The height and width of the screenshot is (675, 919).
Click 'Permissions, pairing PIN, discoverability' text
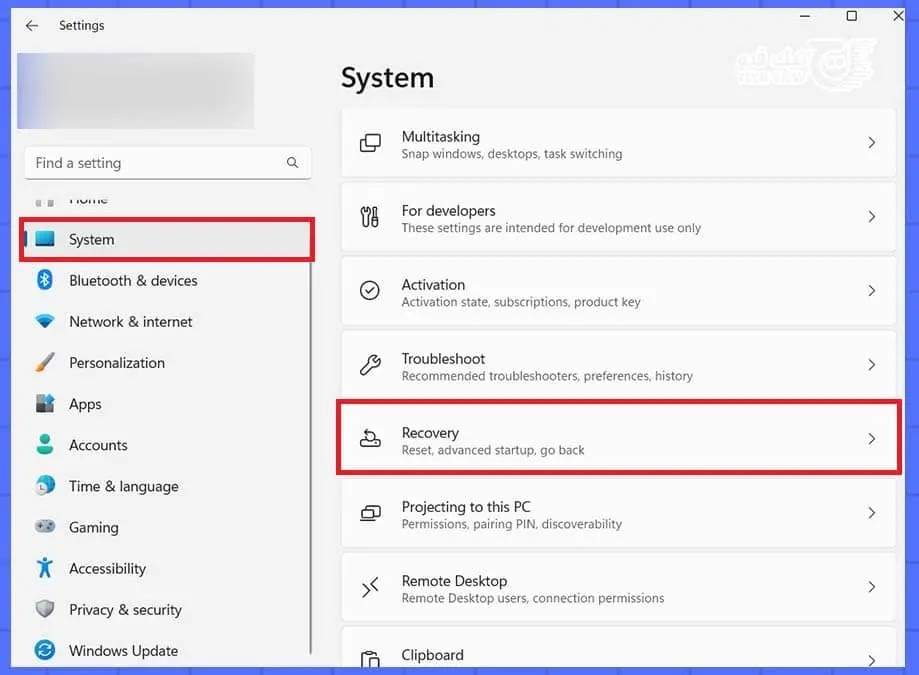[512, 524]
